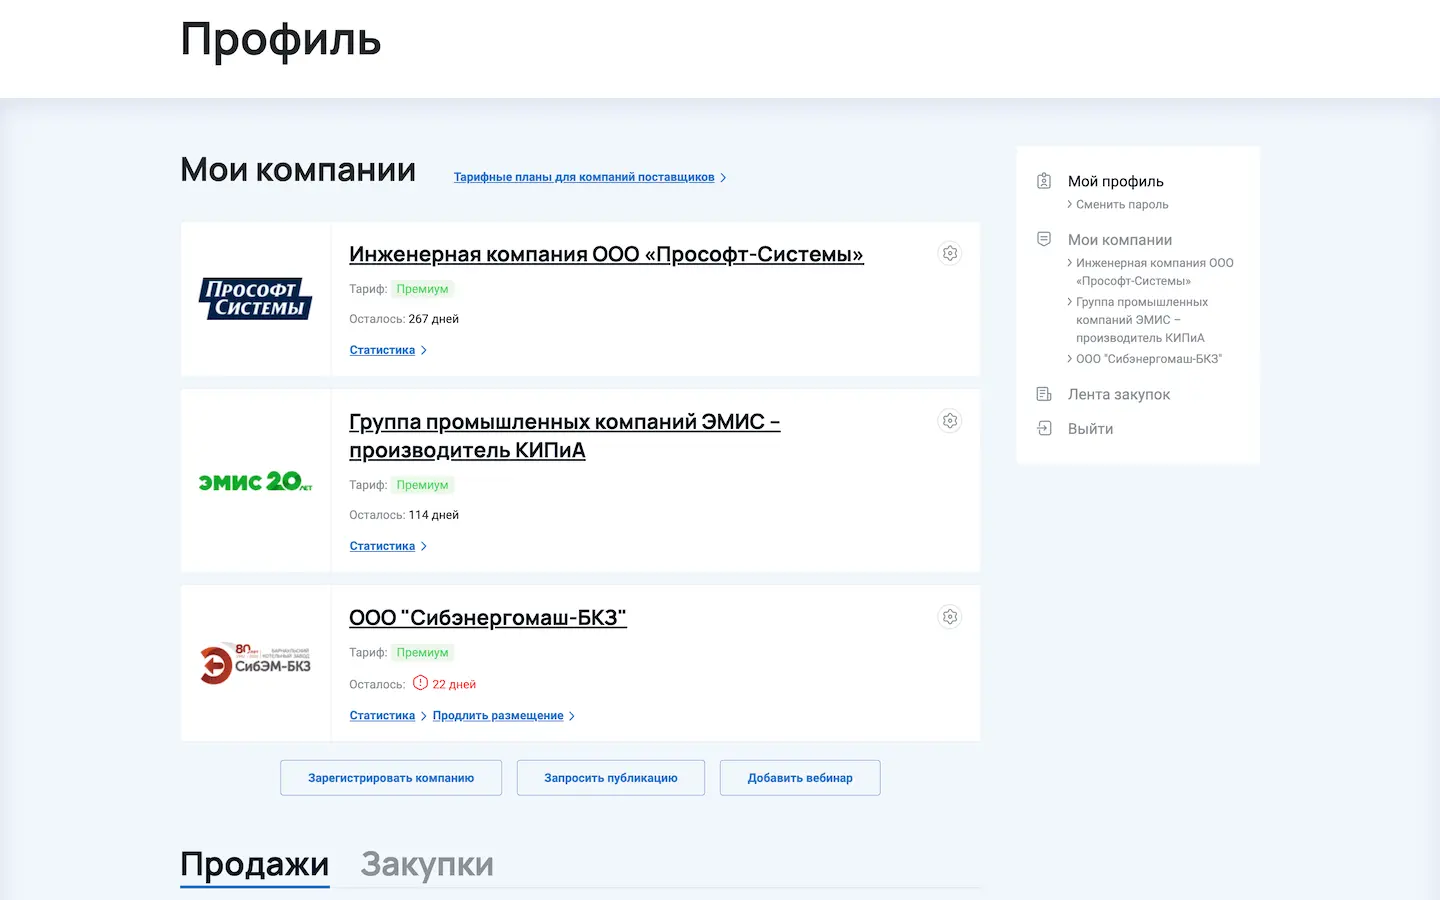The image size is (1440, 900).
Task: Switch to the Продажи tab
Action: click(x=255, y=864)
